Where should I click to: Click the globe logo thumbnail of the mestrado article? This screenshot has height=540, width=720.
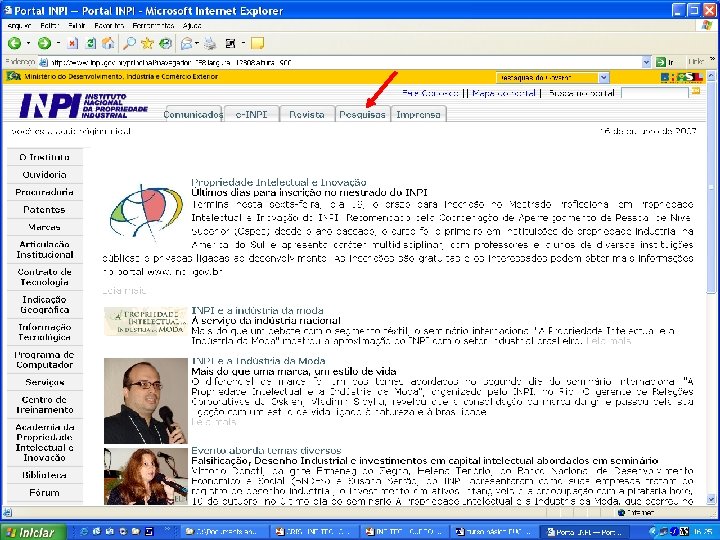click(146, 212)
